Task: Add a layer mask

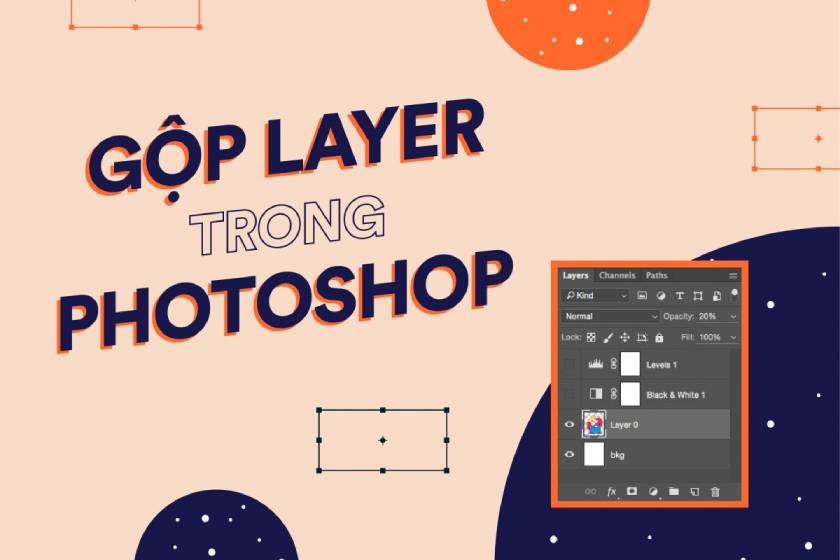Action: click(x=632, y=491)
